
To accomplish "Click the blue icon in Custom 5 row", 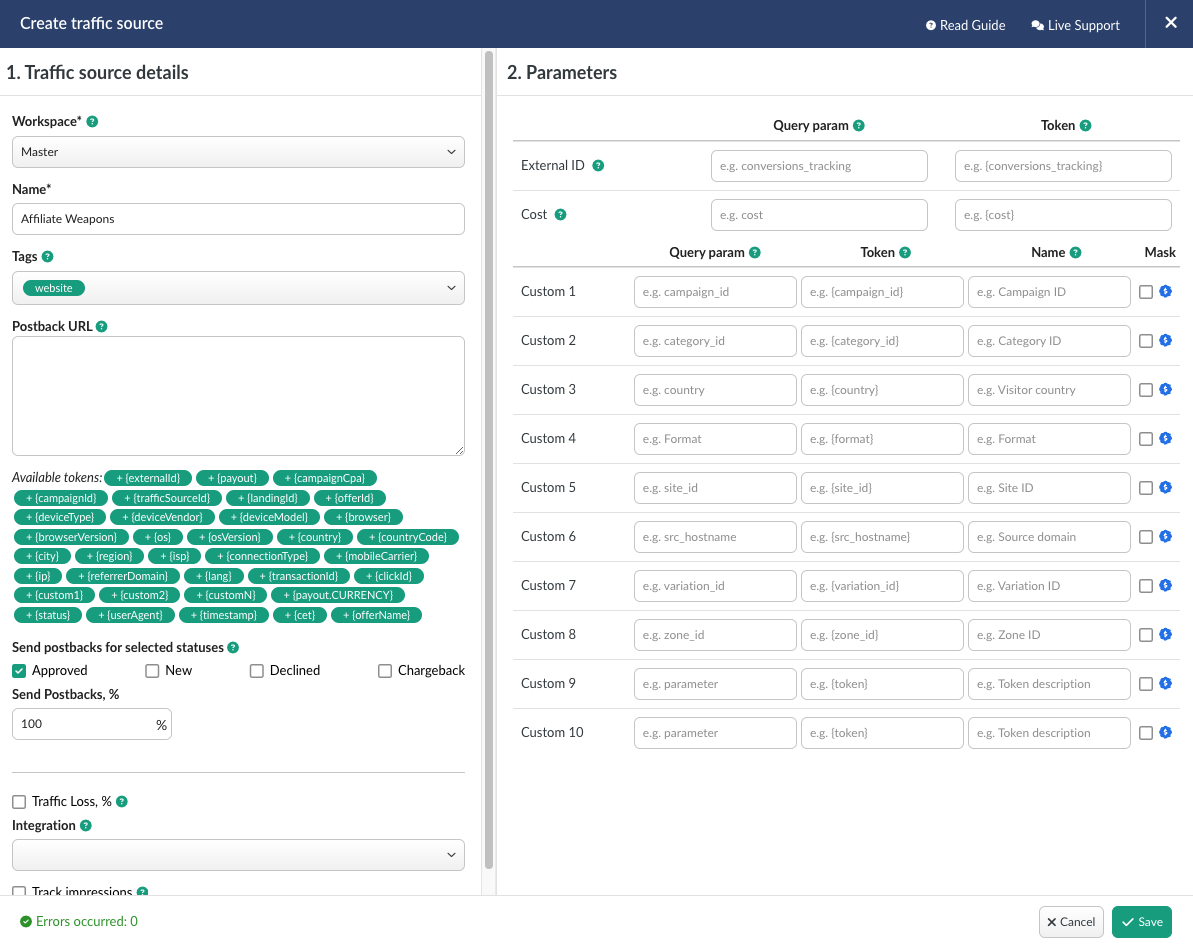I will pos(1165,488).
